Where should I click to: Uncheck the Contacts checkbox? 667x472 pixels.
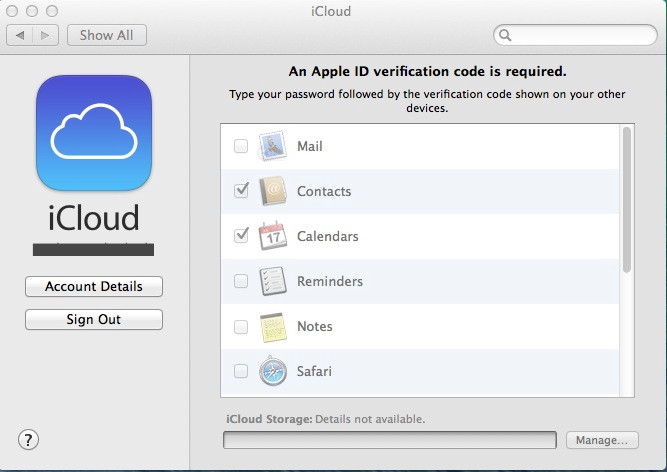click(241, 190)
